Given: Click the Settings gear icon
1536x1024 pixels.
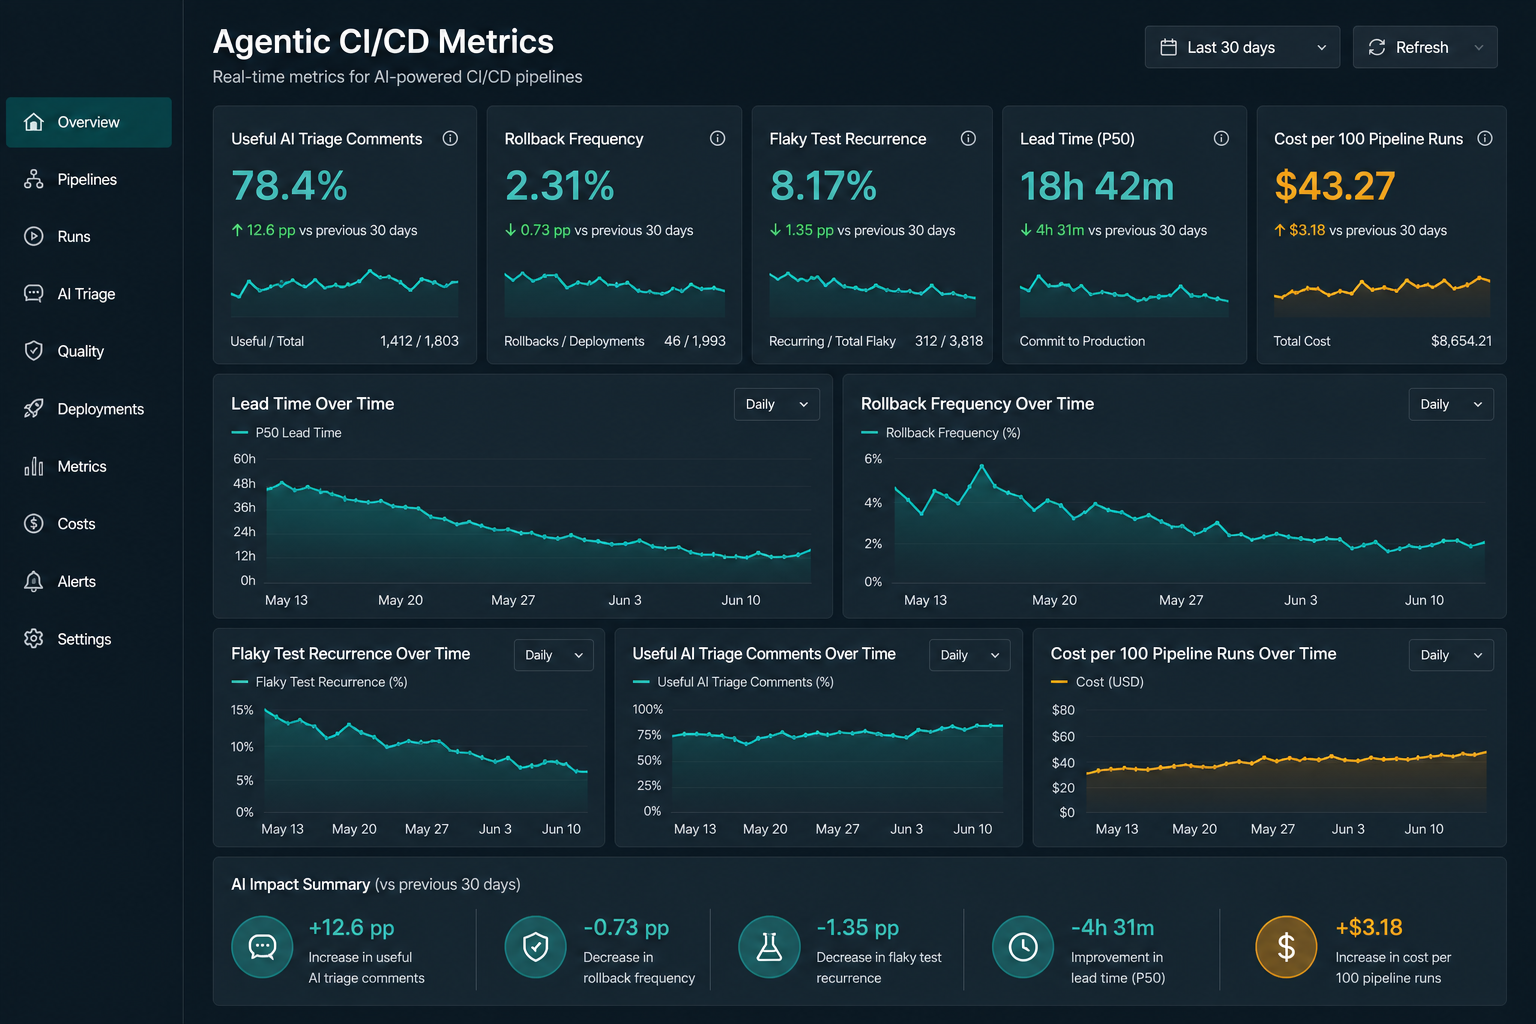Looking at the screenshot, I should click(x=34, y=639).
